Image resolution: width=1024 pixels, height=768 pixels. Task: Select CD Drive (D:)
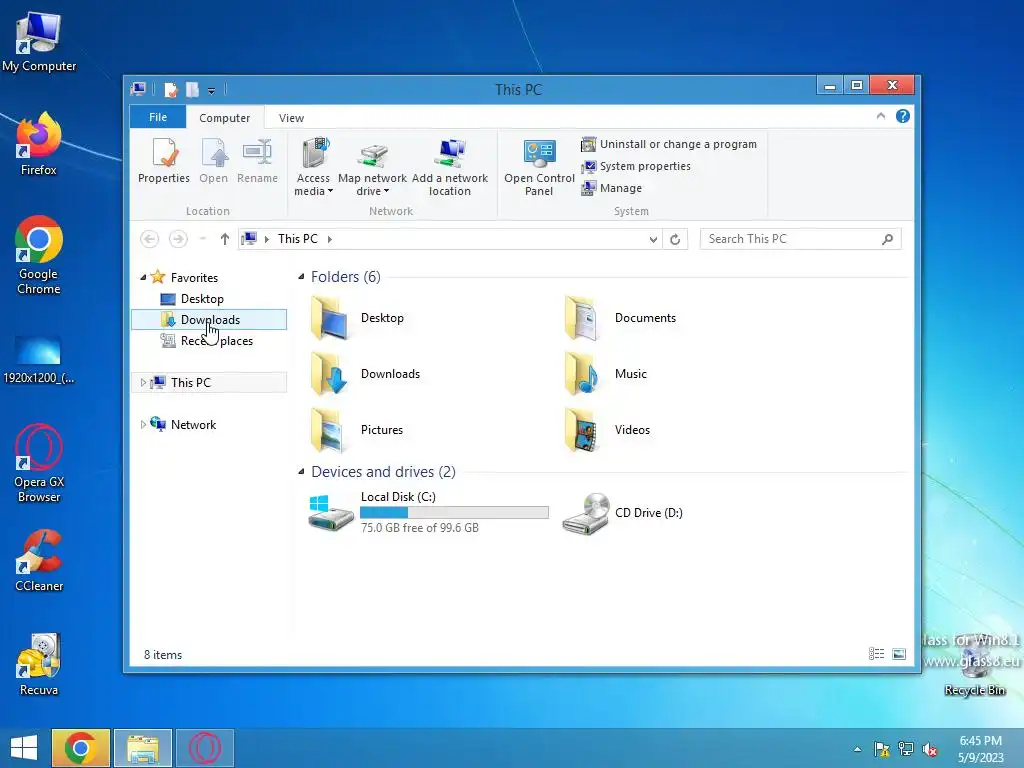623,513
